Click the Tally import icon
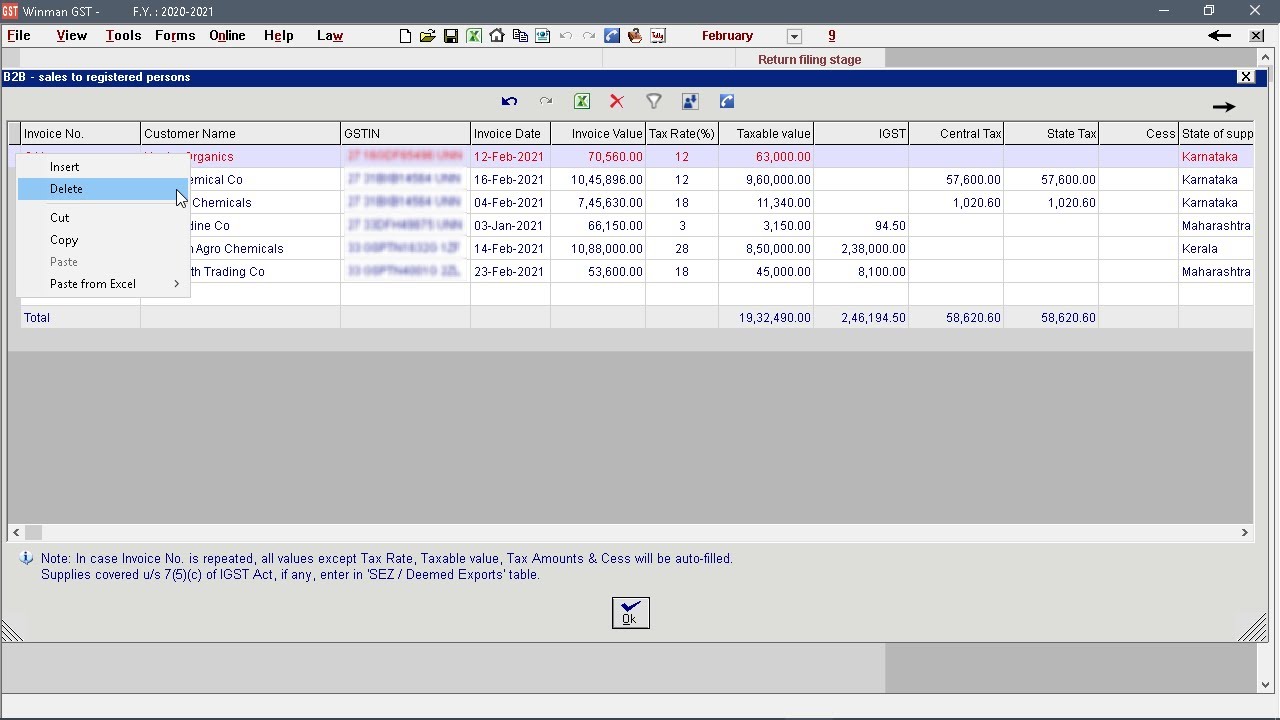Screen dimensions: 1280x720 658,36
